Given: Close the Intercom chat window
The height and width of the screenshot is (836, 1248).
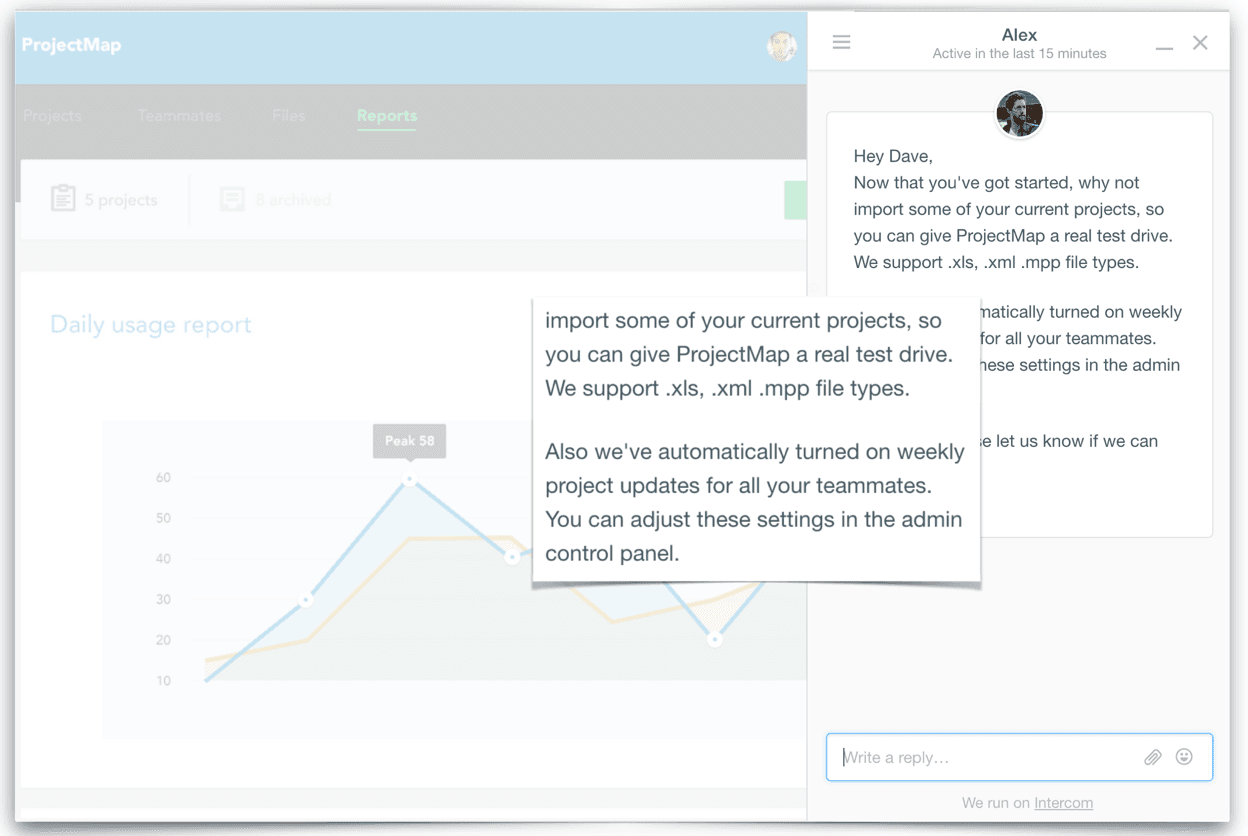Looking at the screenshot, I should (x=1200, y=42).
